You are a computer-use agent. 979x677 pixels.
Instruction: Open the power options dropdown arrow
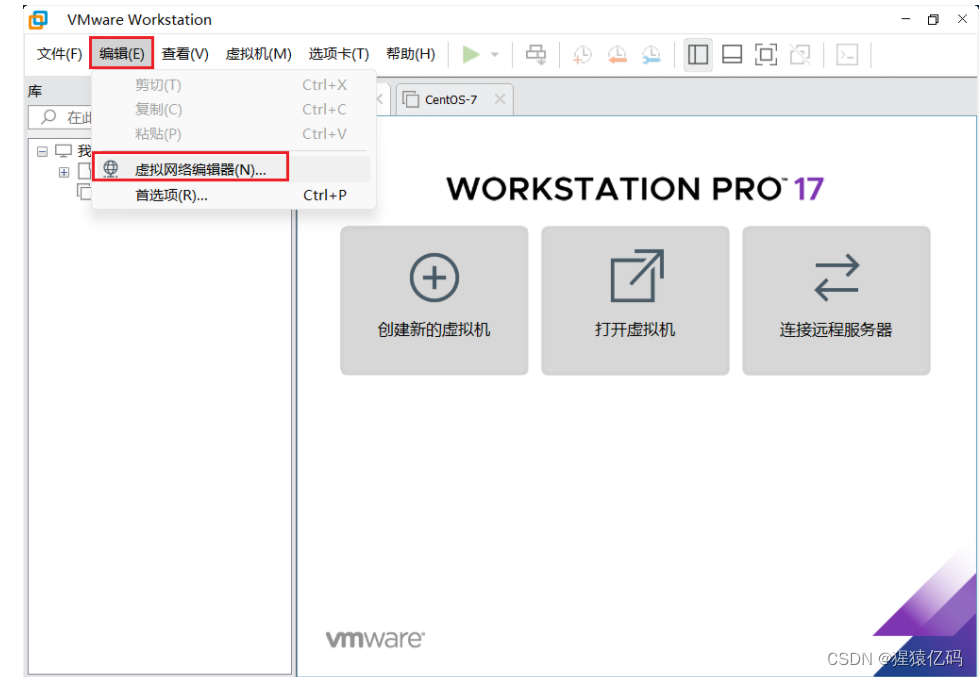[x=494, y=54]
